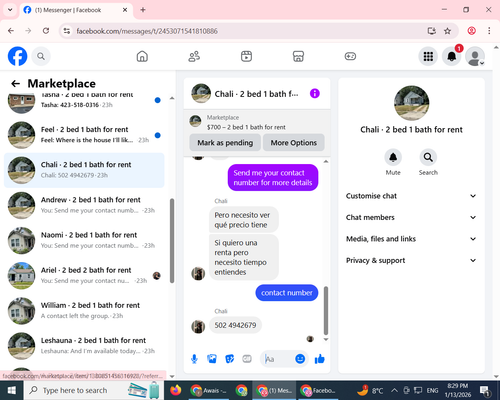
Task: Click conversation list scrollbar
Action: tap(172, 240)
